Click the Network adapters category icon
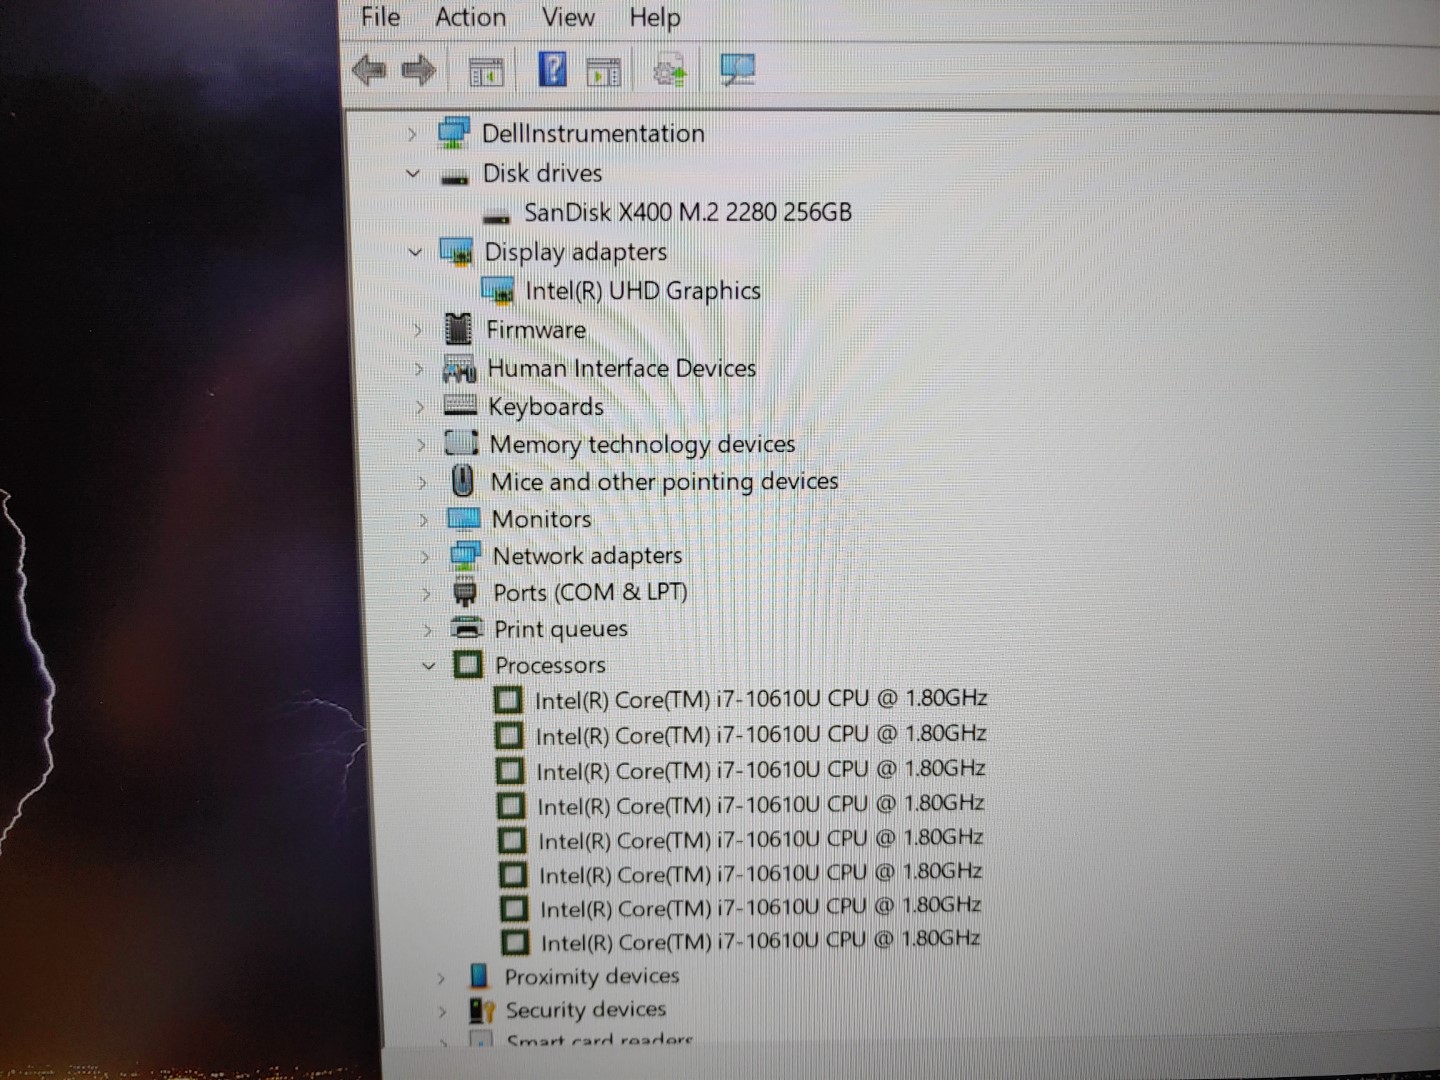The height and width of the screenshot is (1080, 1440). coord(465,555)
